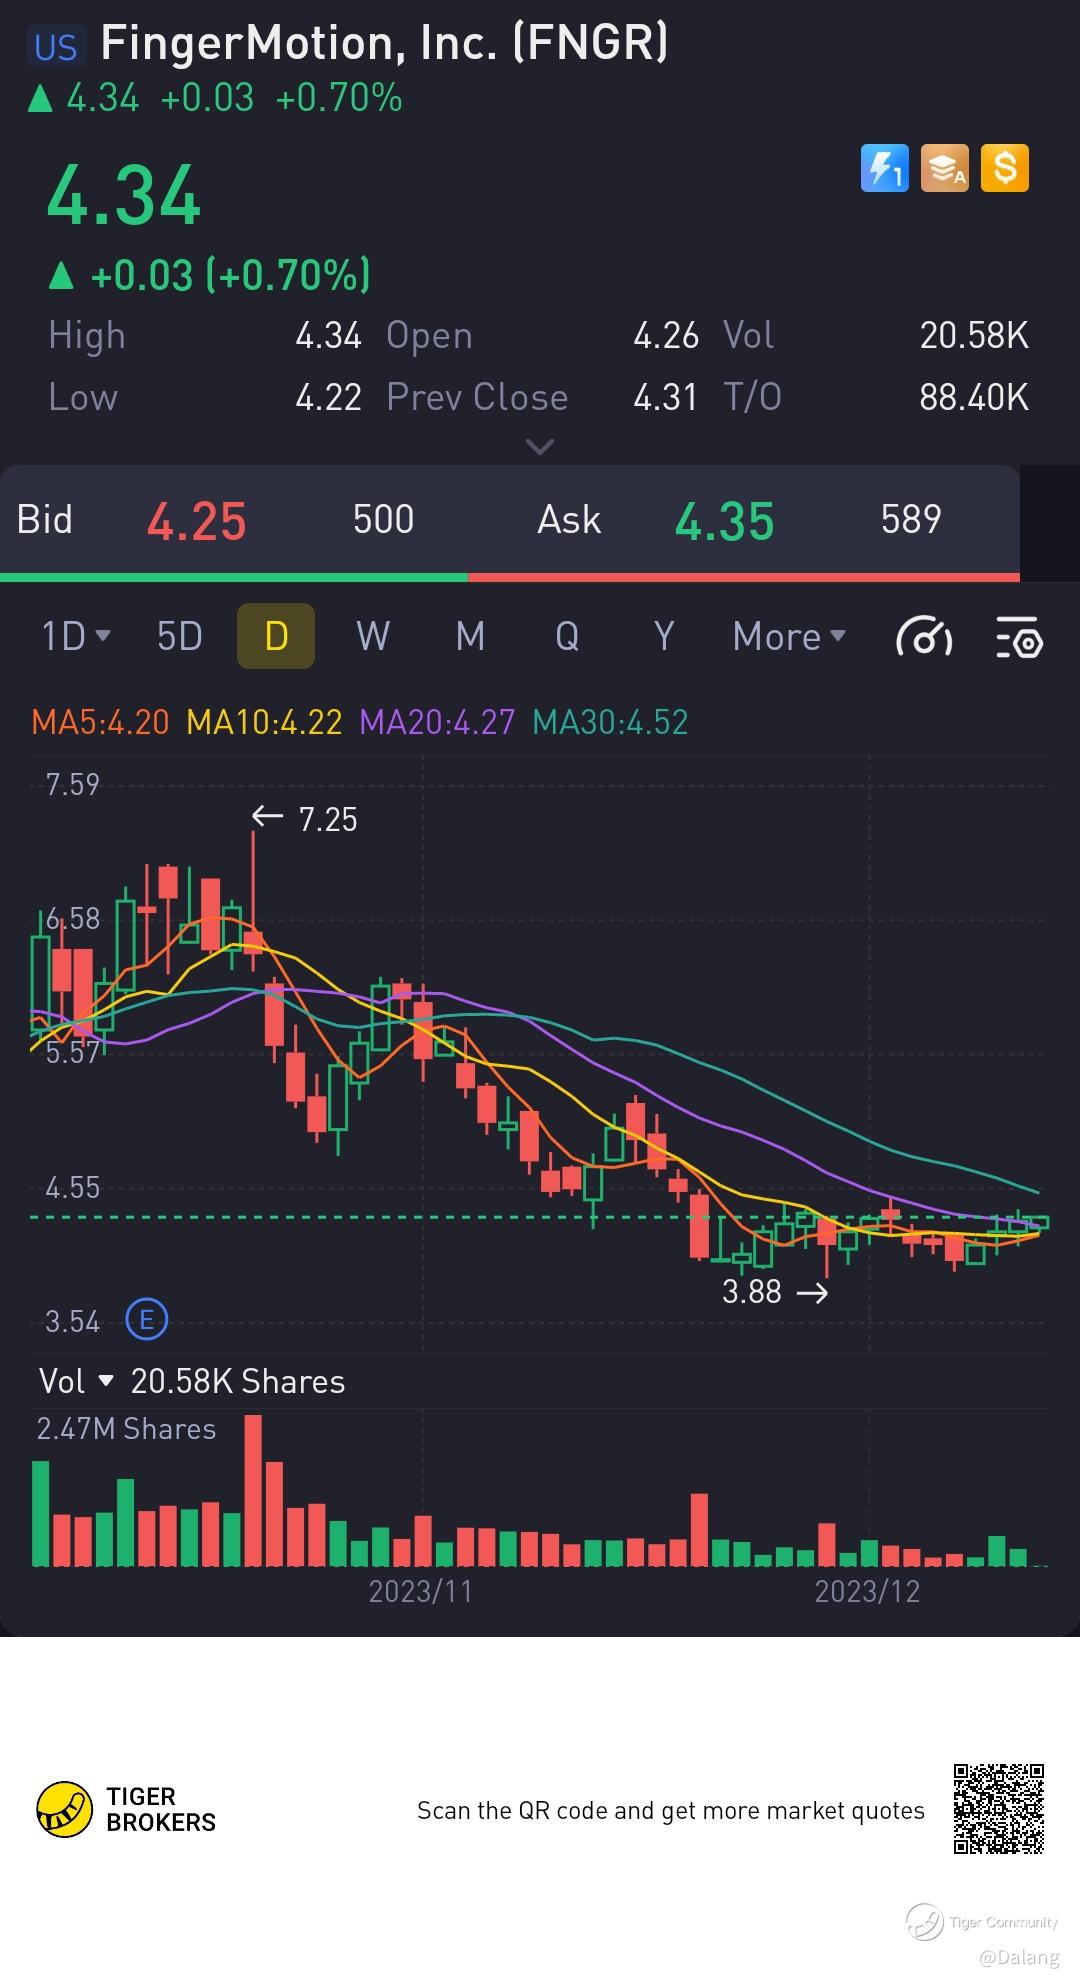Tap the tallest red volume bar
The width and height of the screenshot is (1080, 1982).
point(253,1490)
